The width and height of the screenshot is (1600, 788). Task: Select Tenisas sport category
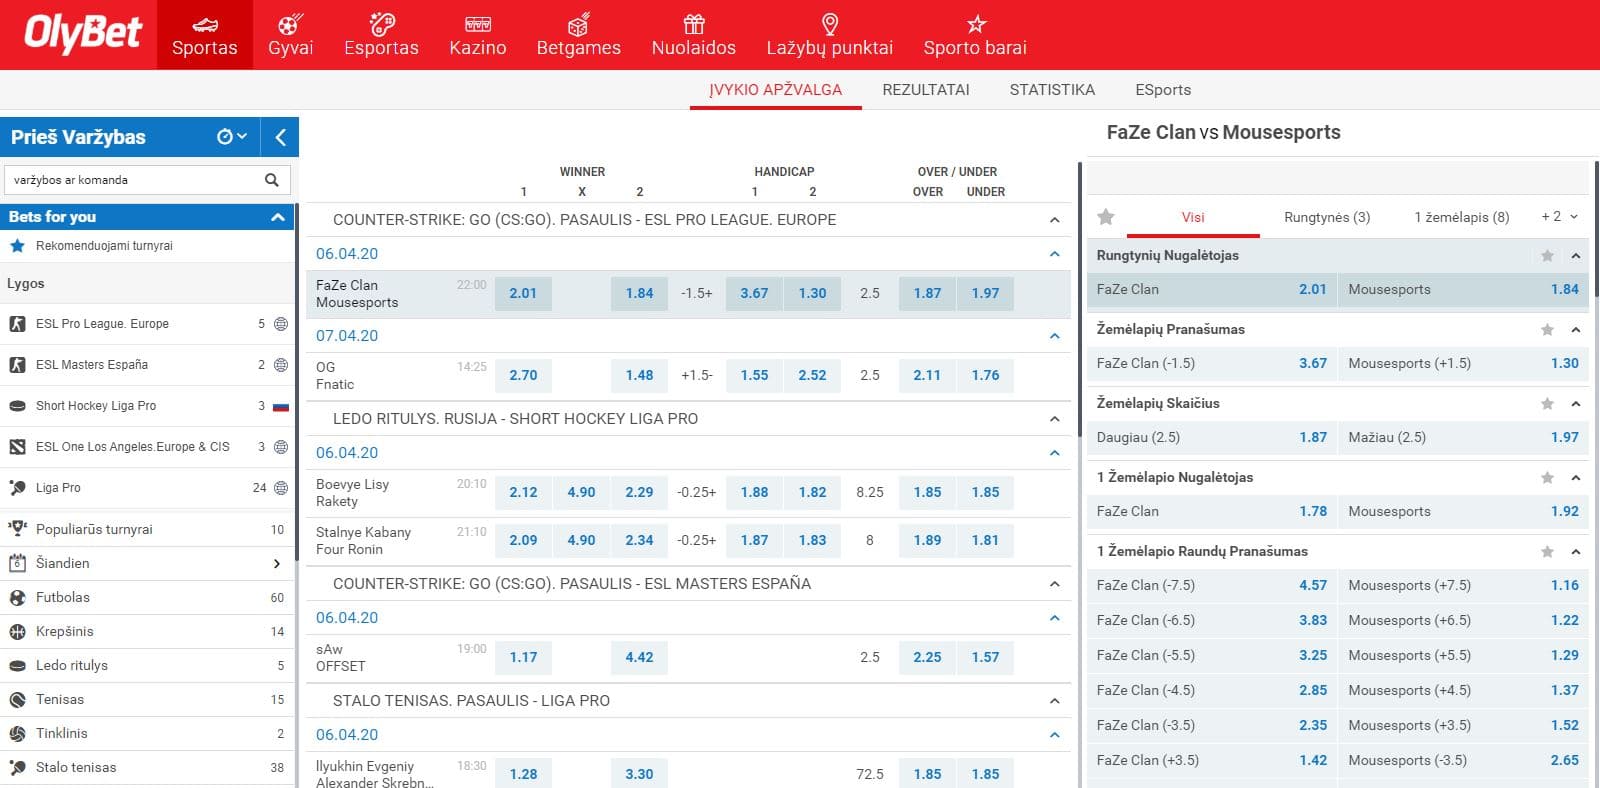click(x=148, y=699)
